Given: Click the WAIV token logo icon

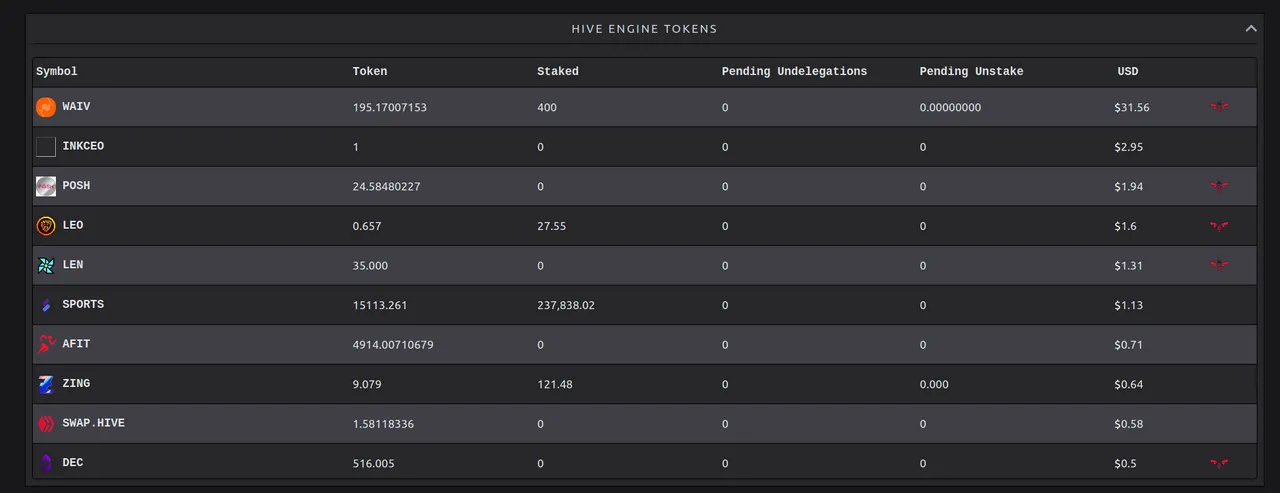Looking at the screenshot, I should tap(46, 107).
